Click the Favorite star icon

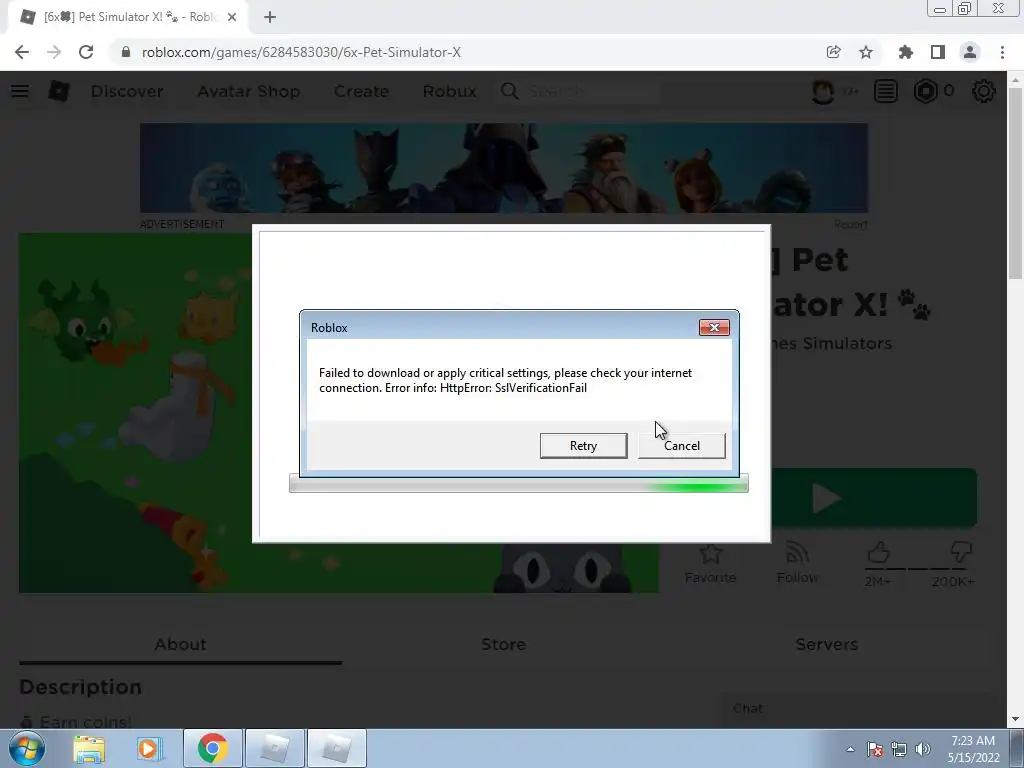710,554
